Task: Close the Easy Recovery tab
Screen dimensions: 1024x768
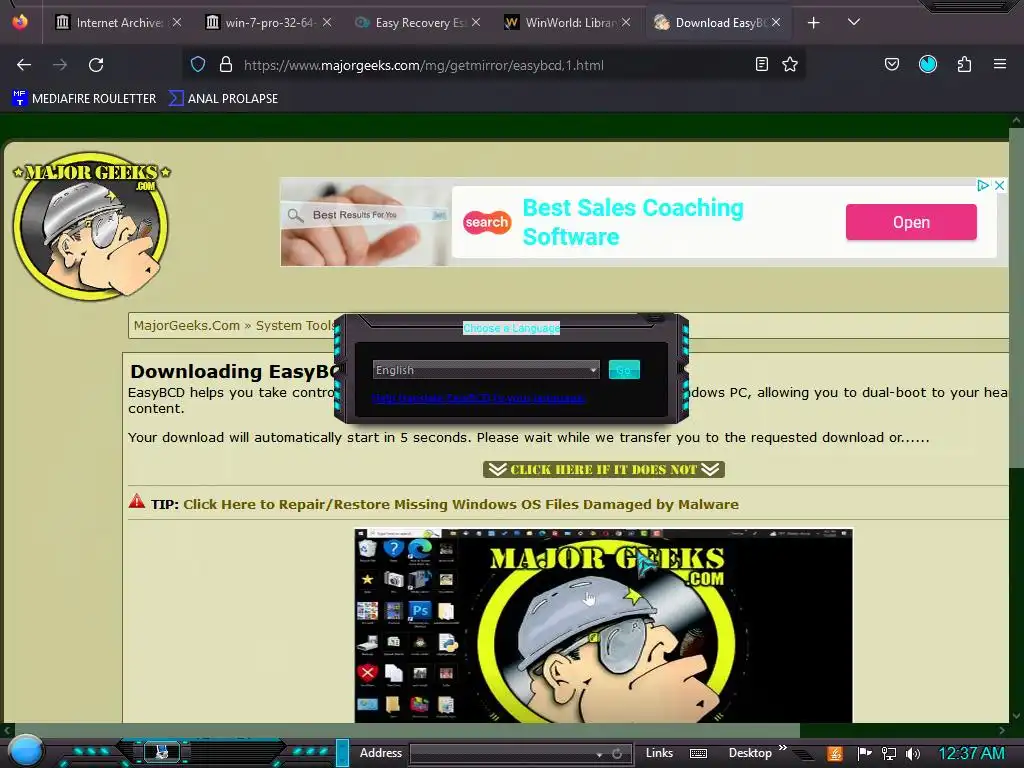Action: click(476, 22)
